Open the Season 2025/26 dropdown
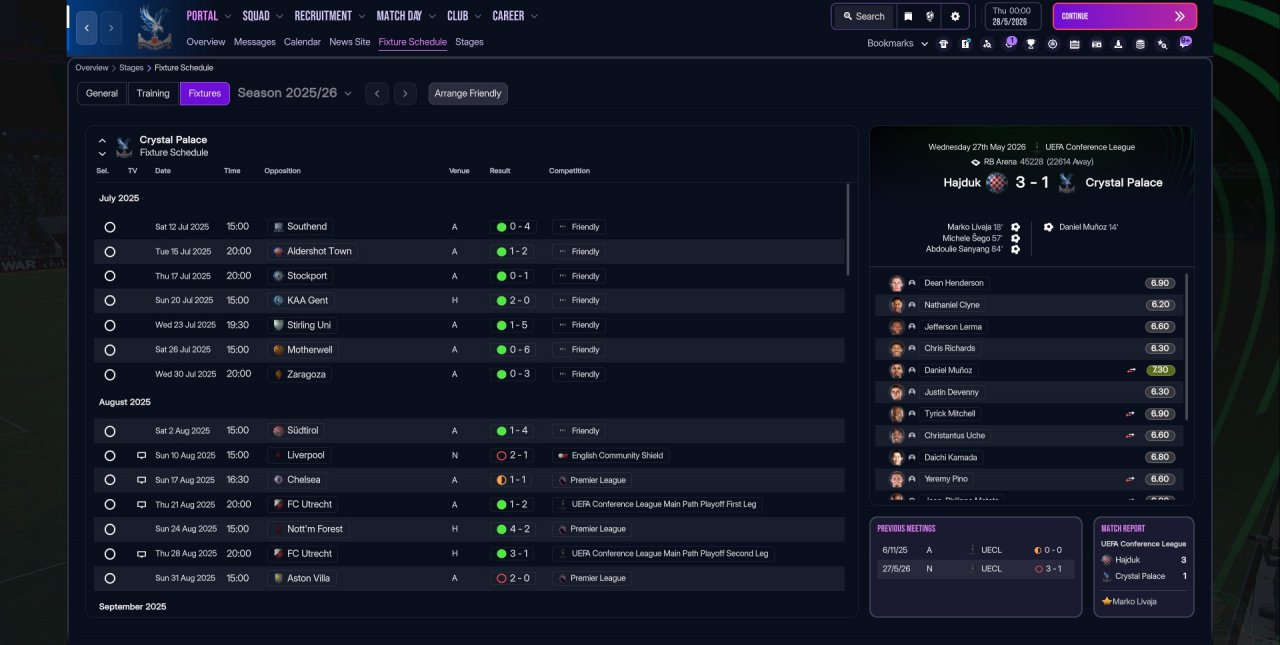 tap(294, 93)
